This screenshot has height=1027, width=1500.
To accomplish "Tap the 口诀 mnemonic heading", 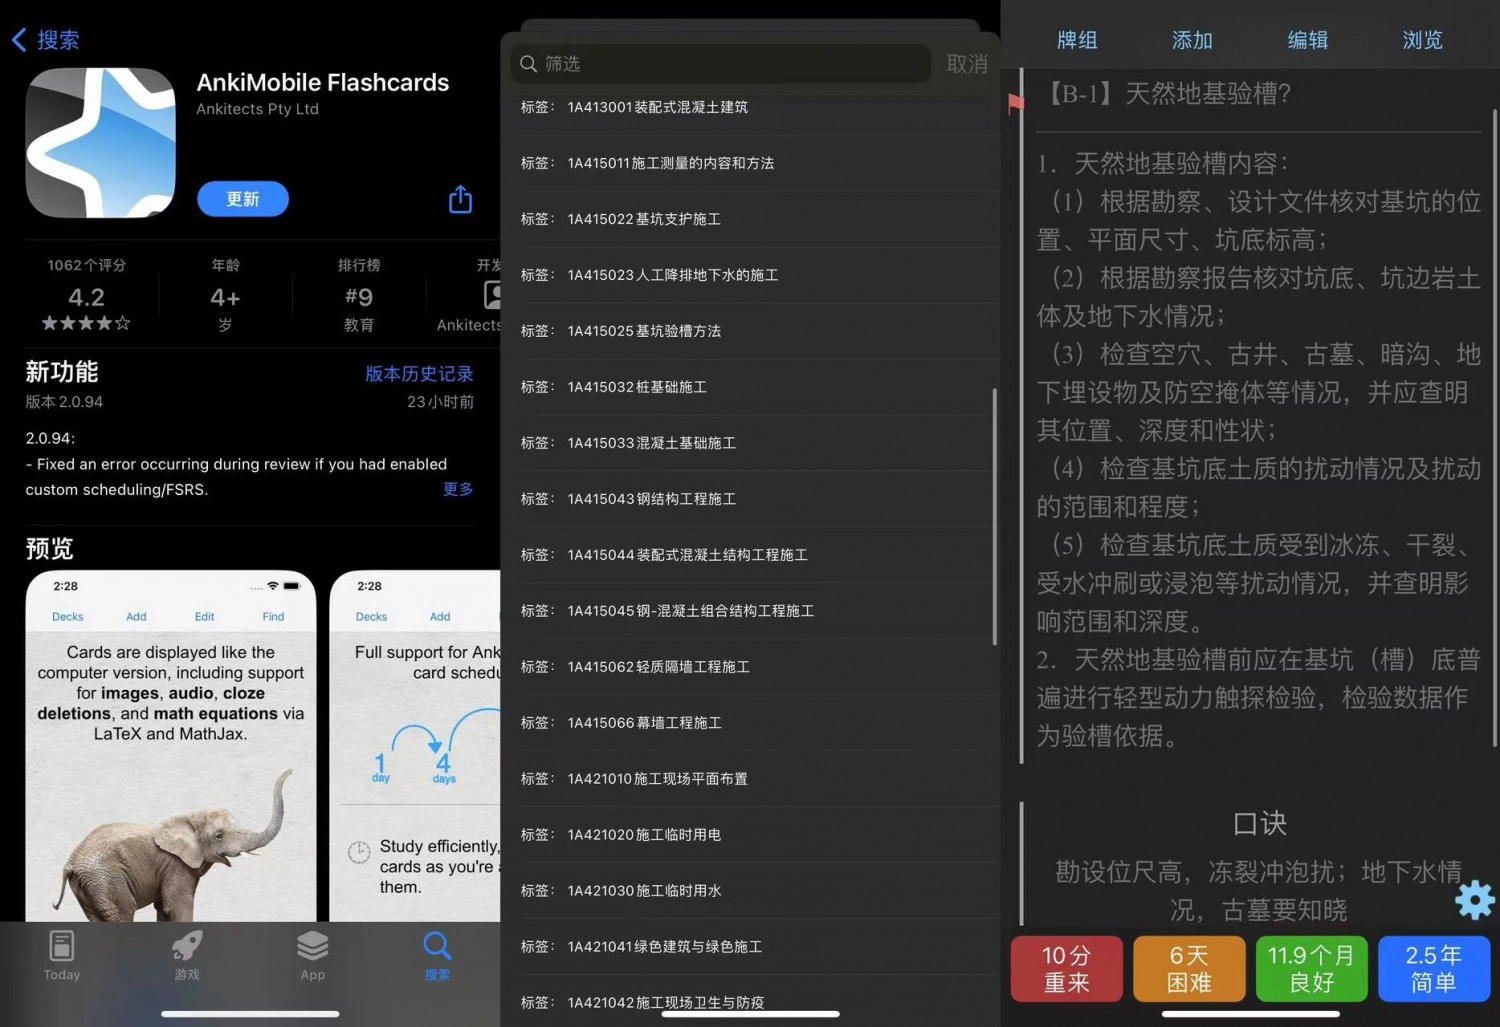I will coord(1260,824).
